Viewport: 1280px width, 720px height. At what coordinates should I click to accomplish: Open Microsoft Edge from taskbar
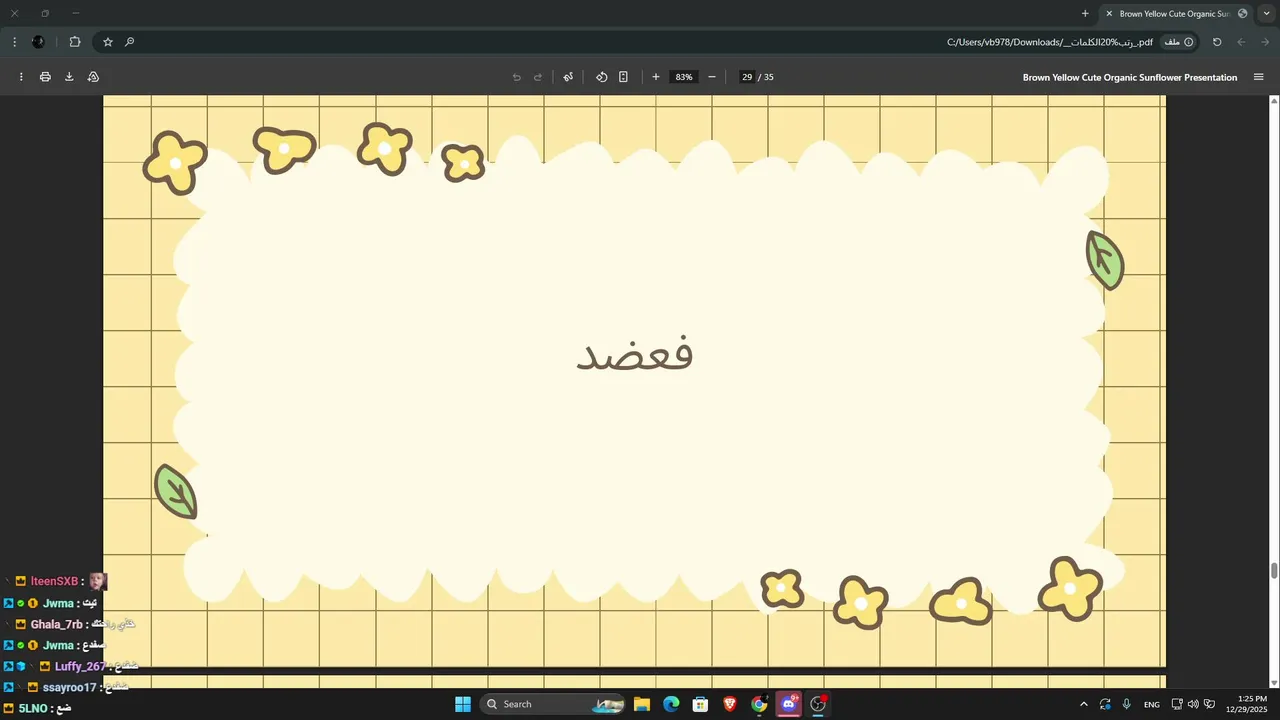(671, 704)
